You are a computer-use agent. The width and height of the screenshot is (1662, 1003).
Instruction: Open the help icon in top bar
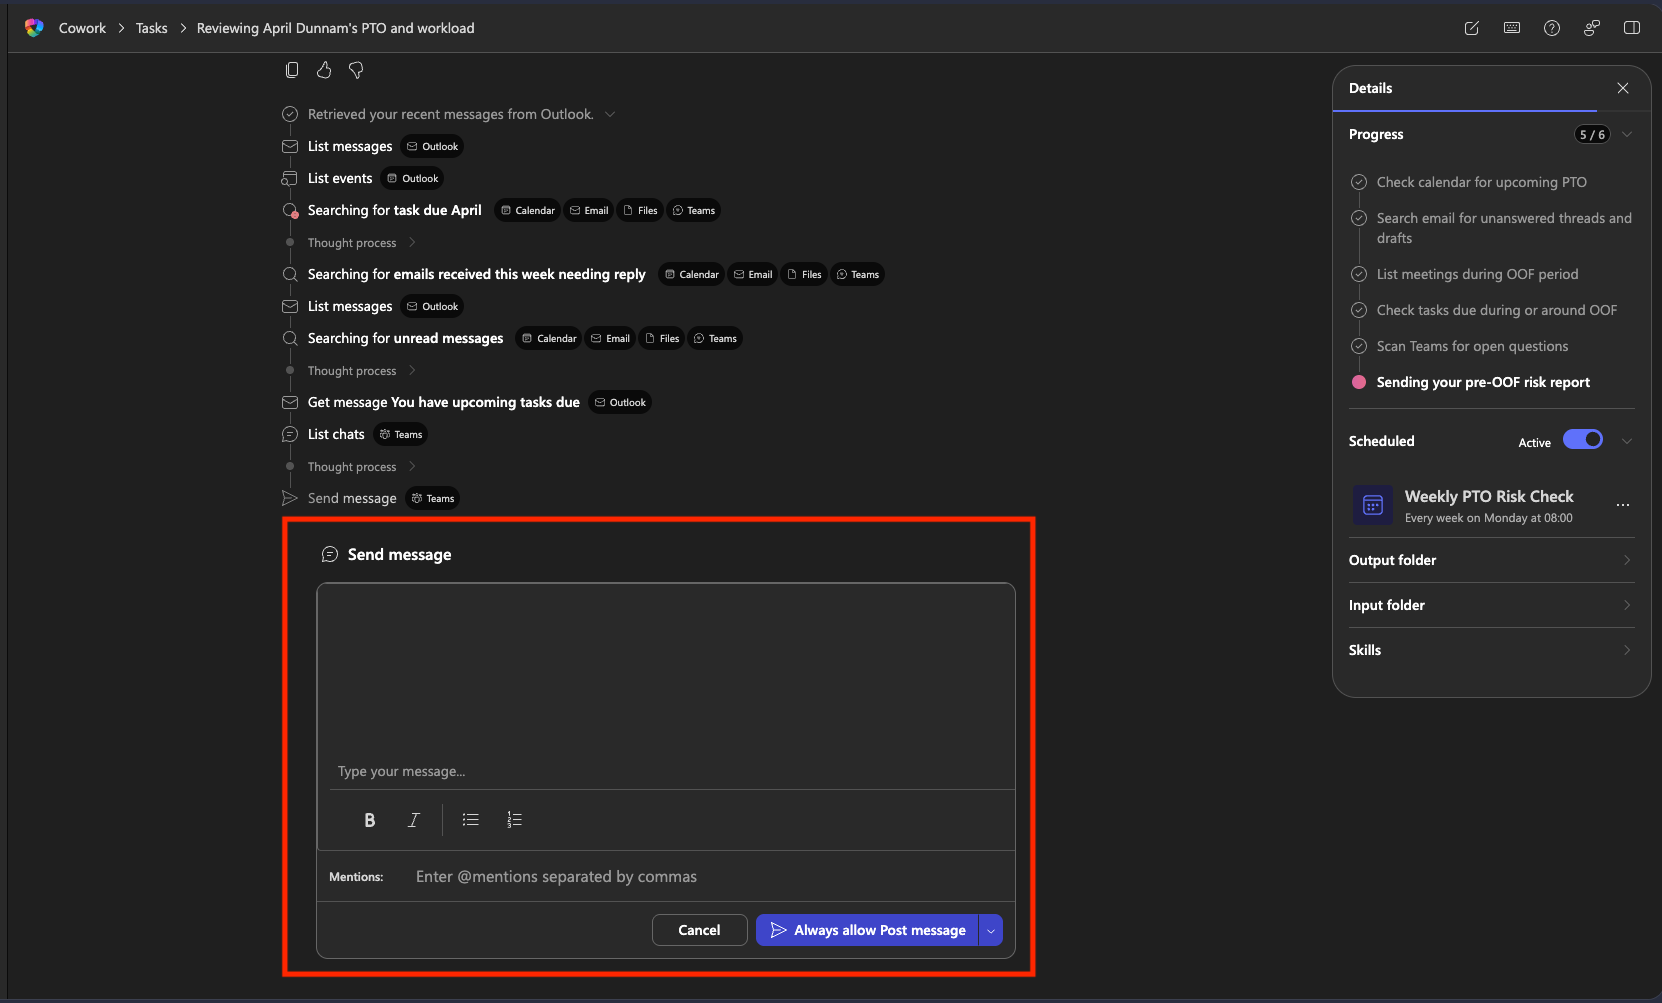click(x=1551, y=28)
